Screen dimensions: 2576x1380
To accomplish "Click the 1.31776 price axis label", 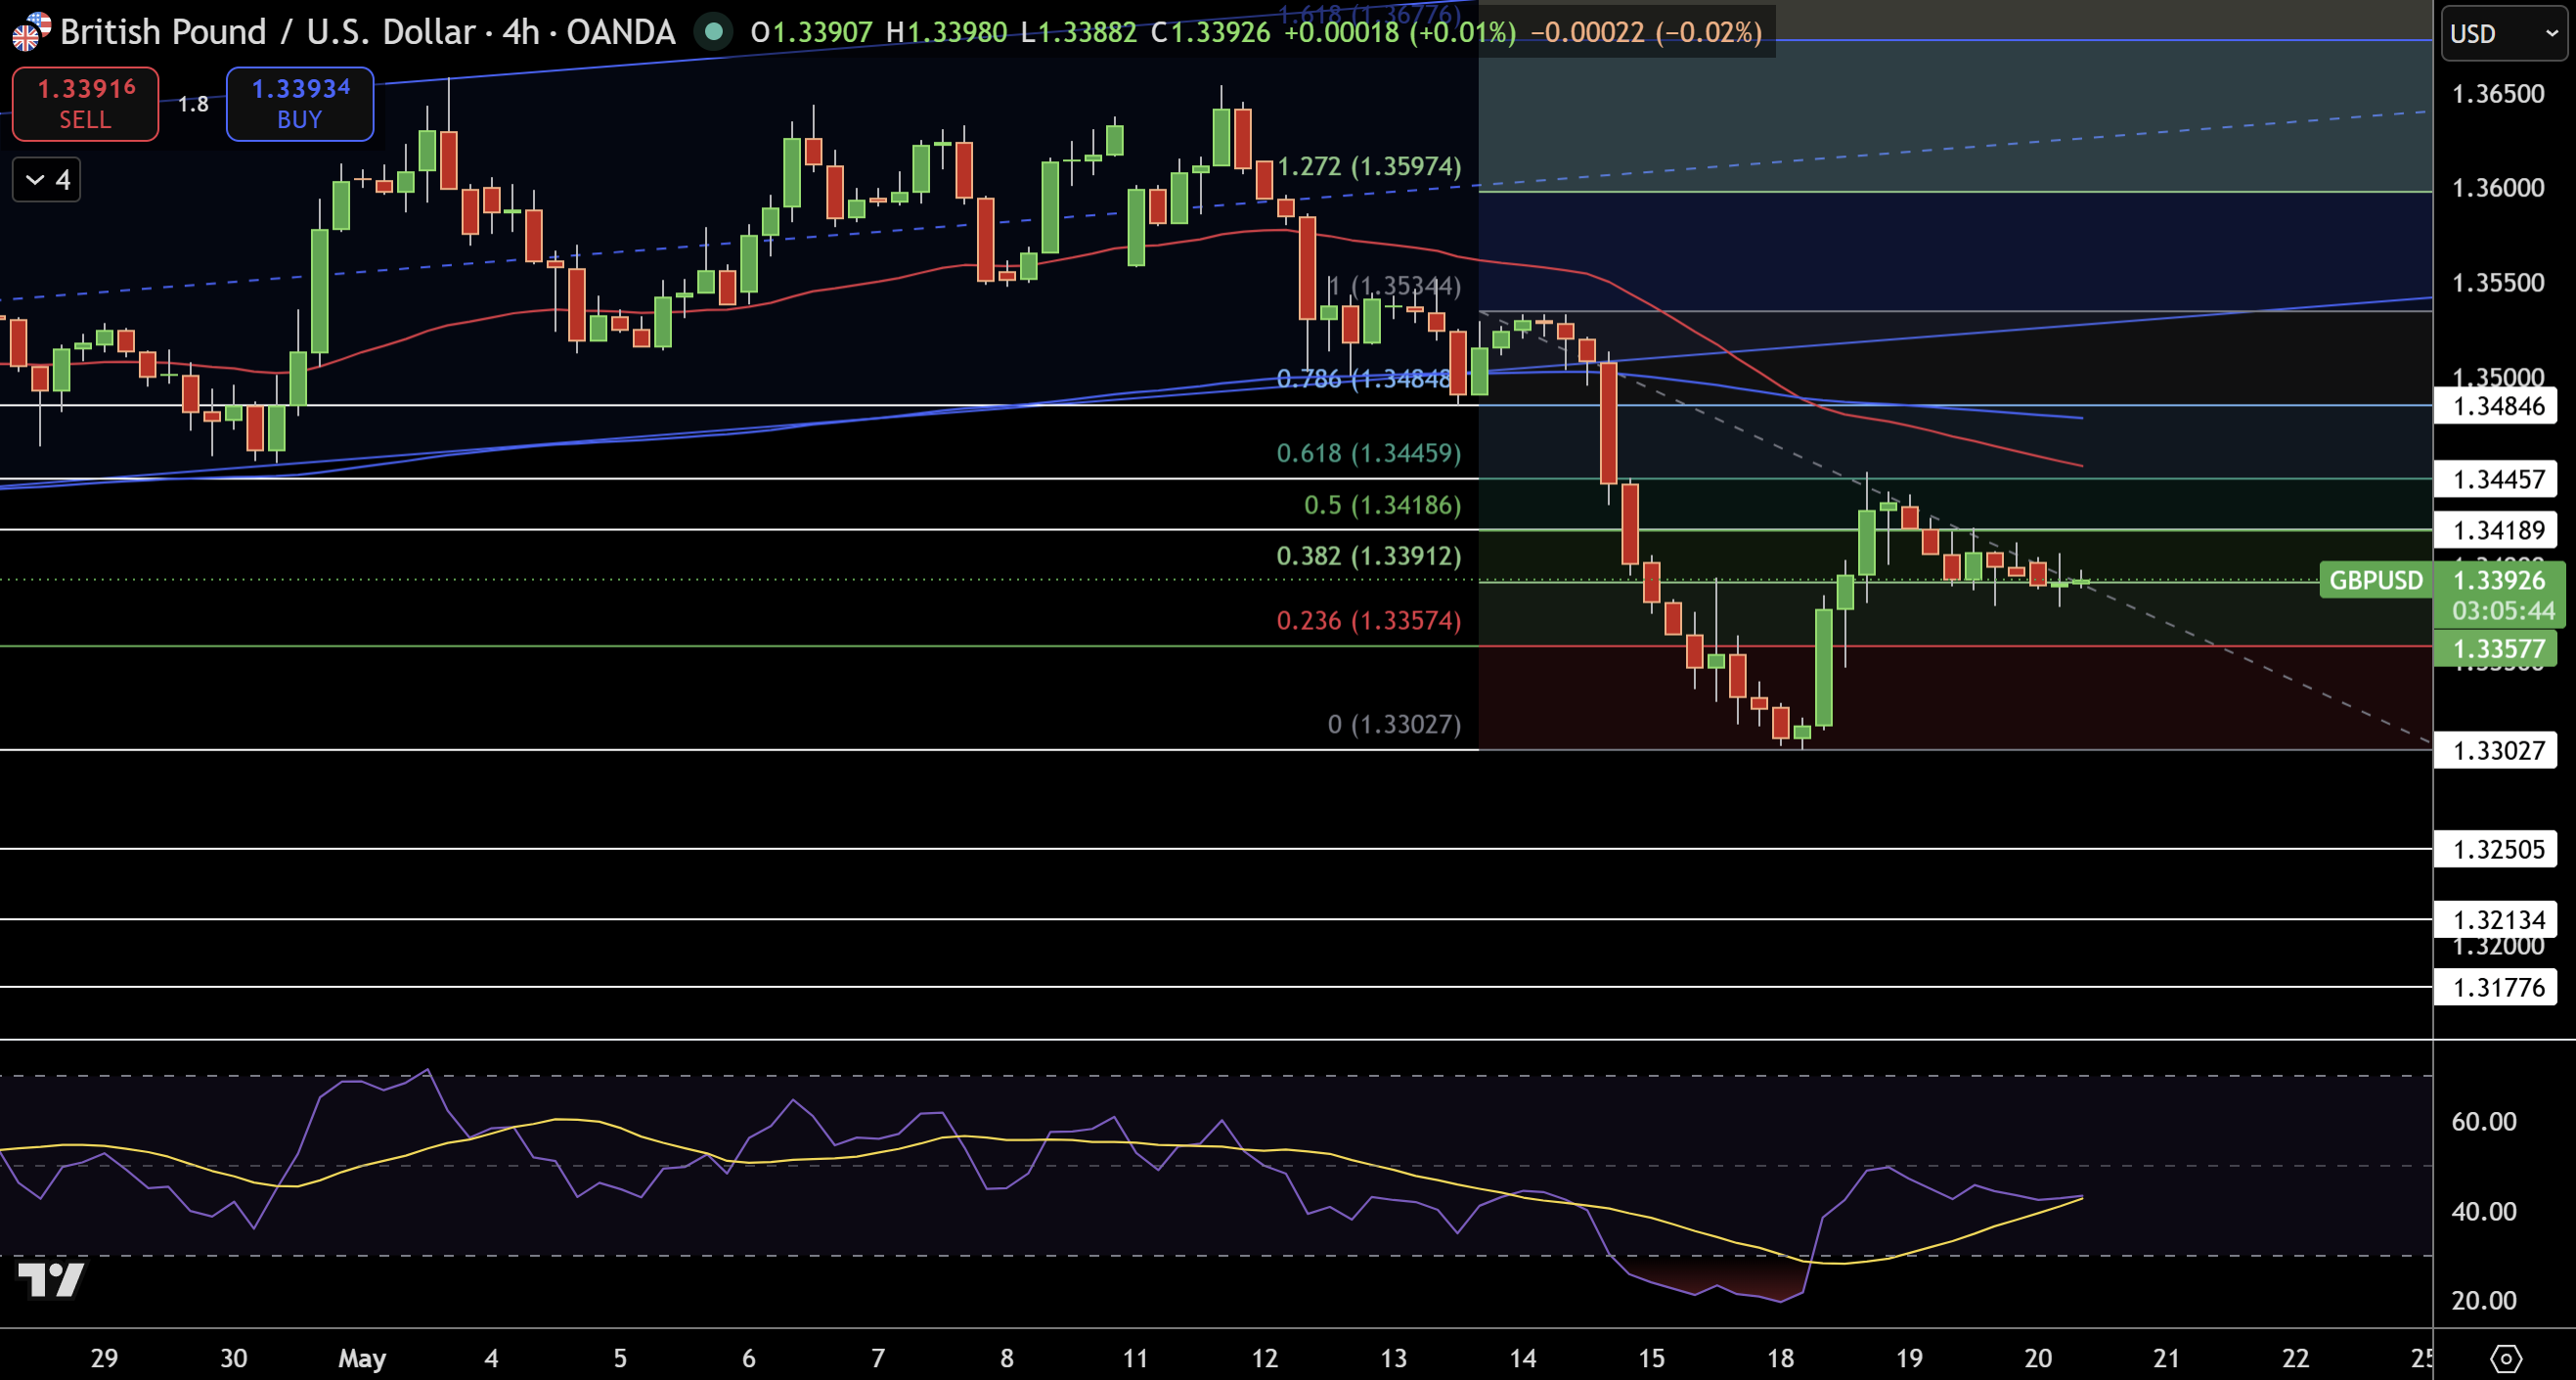I will tap(2496, 988).
